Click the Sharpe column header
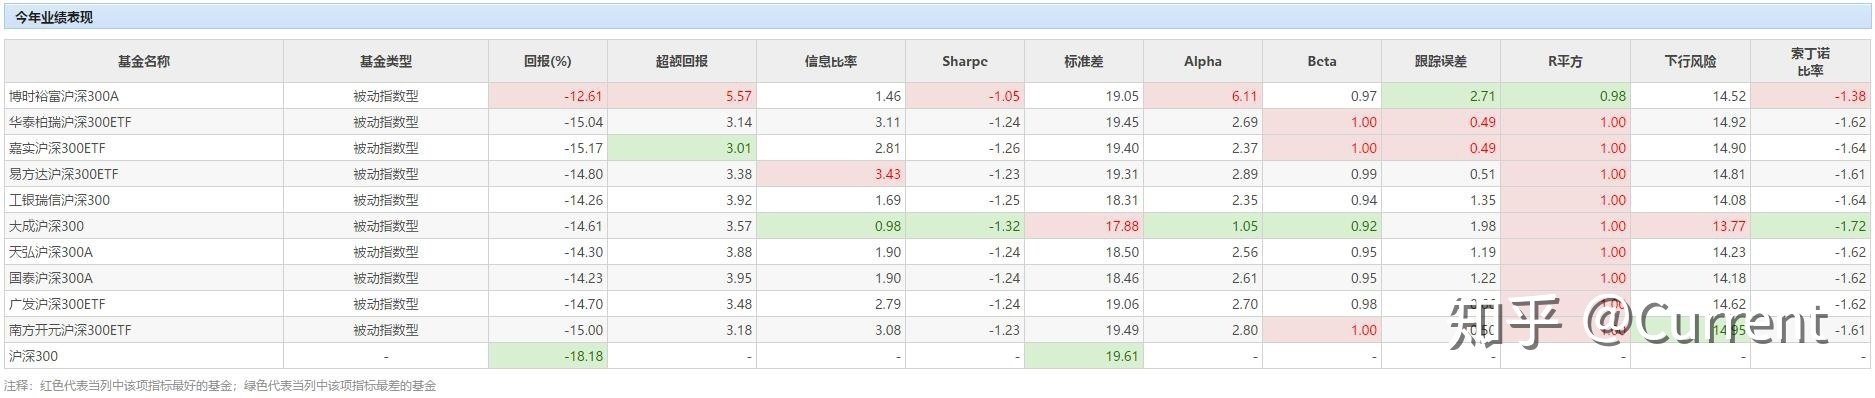 [965, 61]
